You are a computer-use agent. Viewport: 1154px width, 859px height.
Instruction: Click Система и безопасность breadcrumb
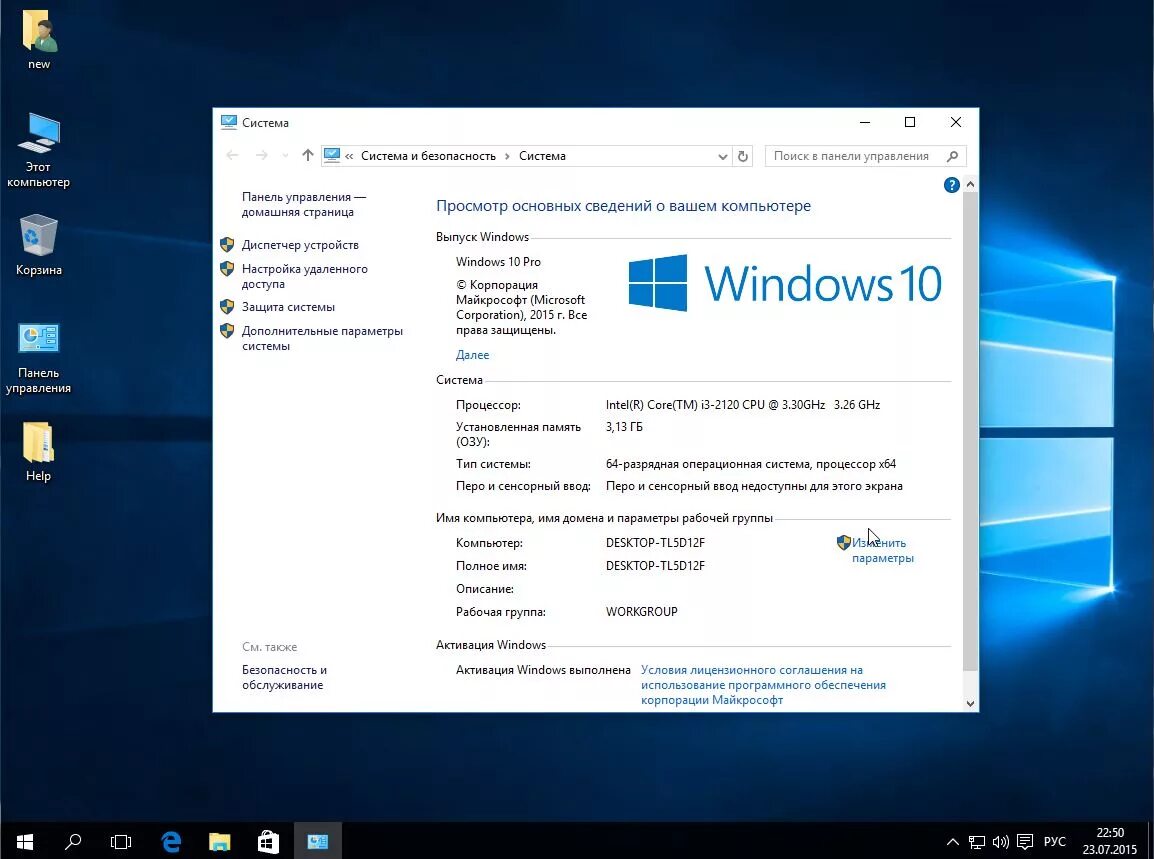[x=428, y=156]
